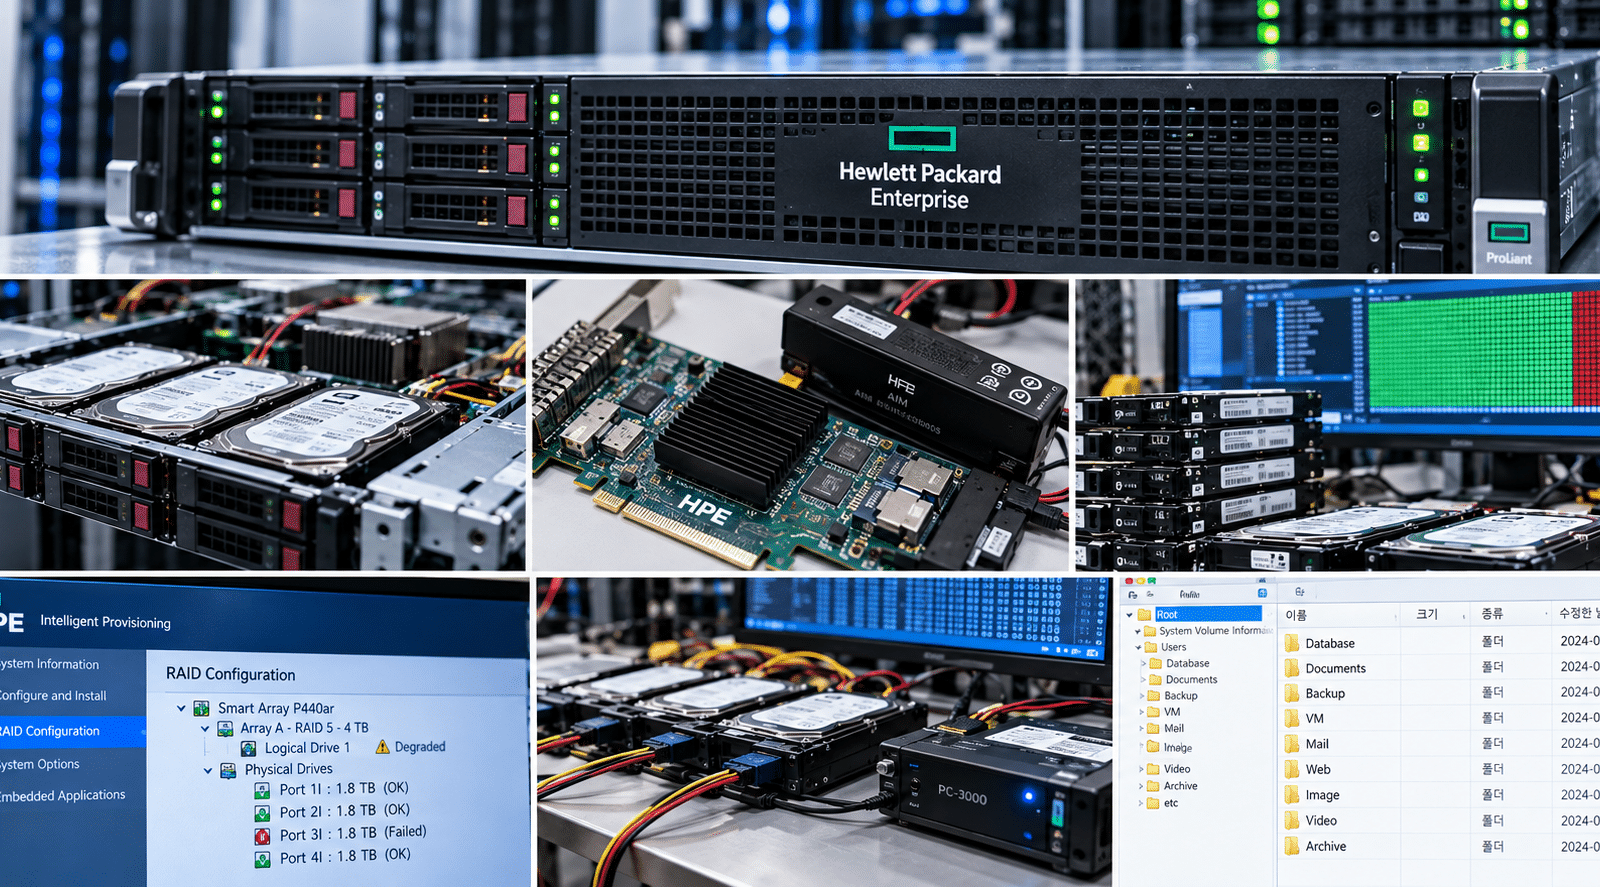Viewport: 1600px width, 887px height.
Task: Click the green Port 4I drive icon
Action: coord(262,859)
